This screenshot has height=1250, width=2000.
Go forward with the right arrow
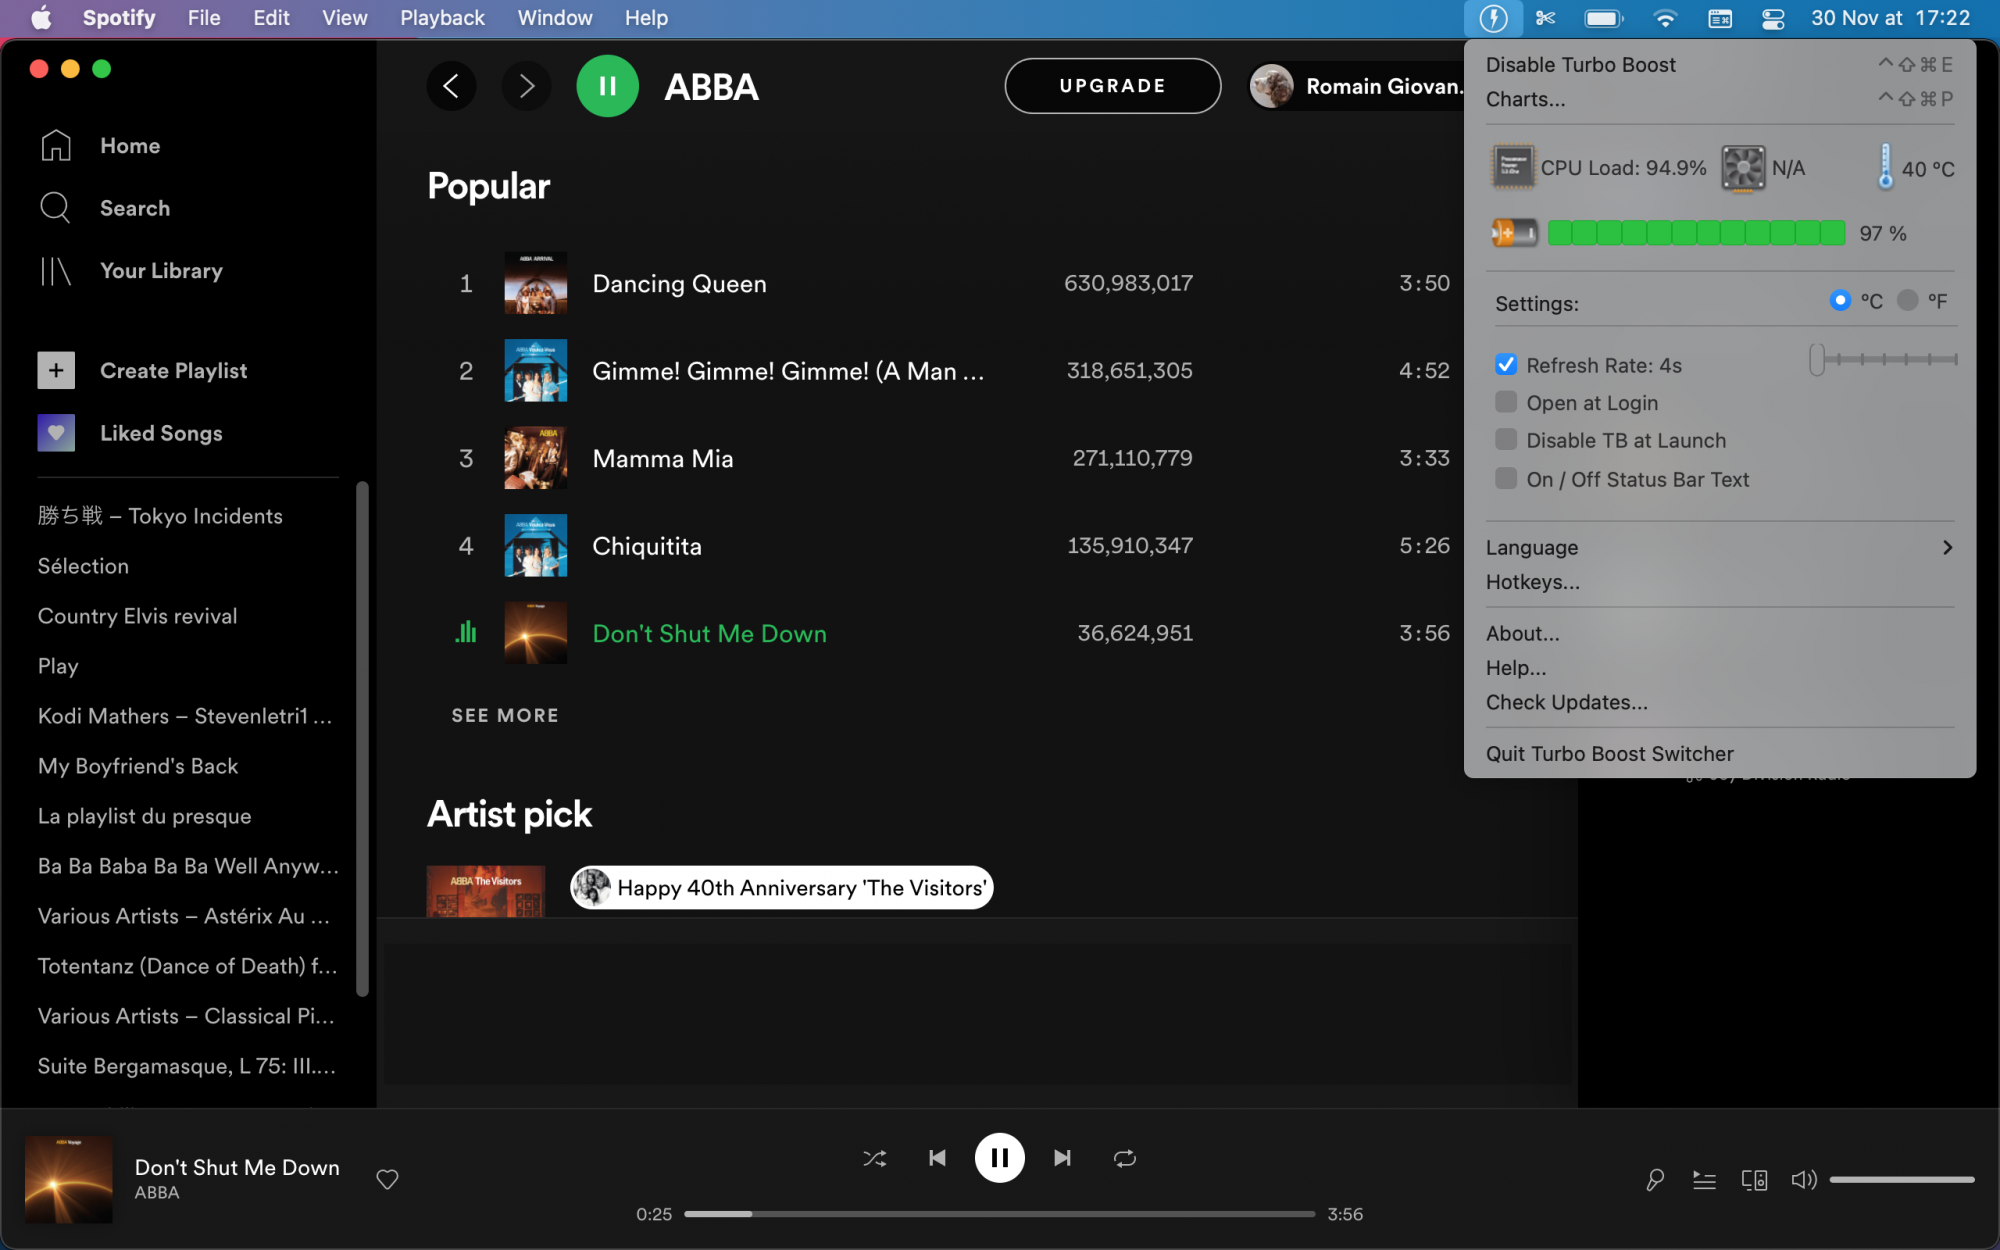point(526,86)
